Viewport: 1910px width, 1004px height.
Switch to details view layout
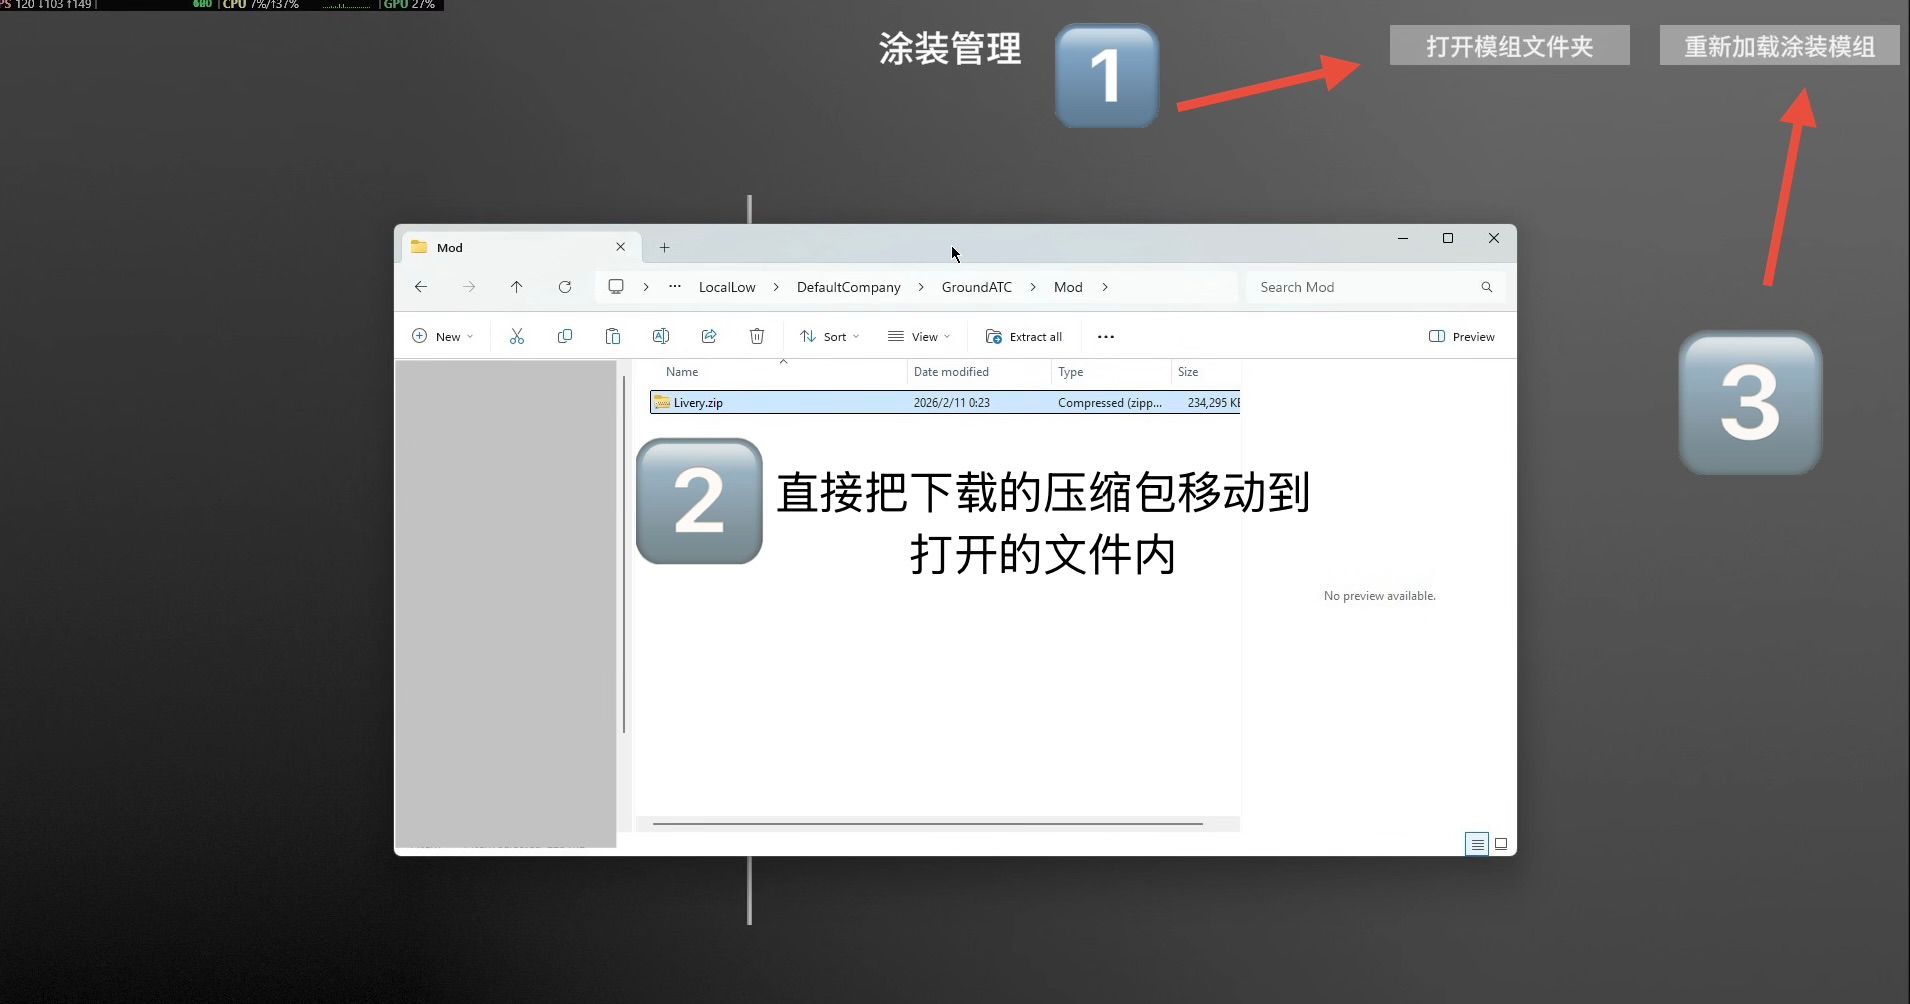[x=1476, y=844]
